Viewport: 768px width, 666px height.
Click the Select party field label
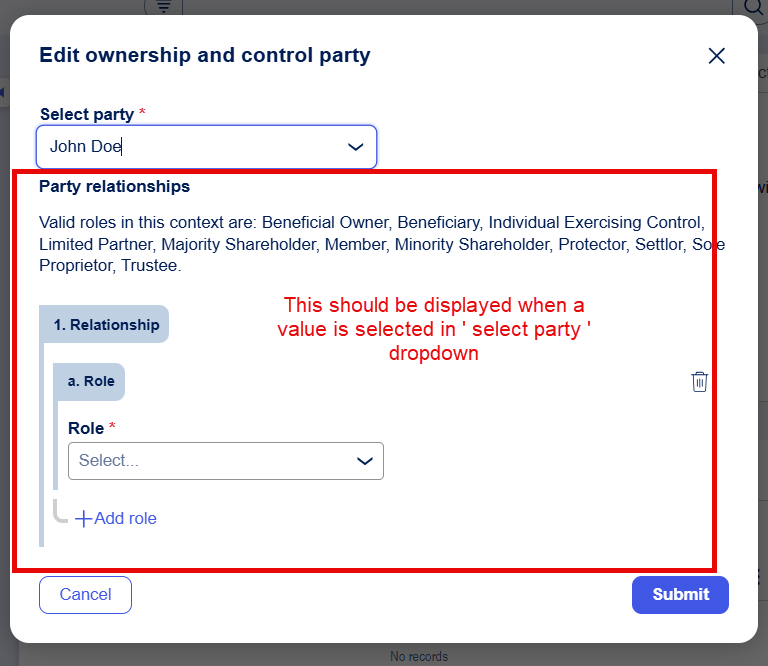tap(87, 114)
